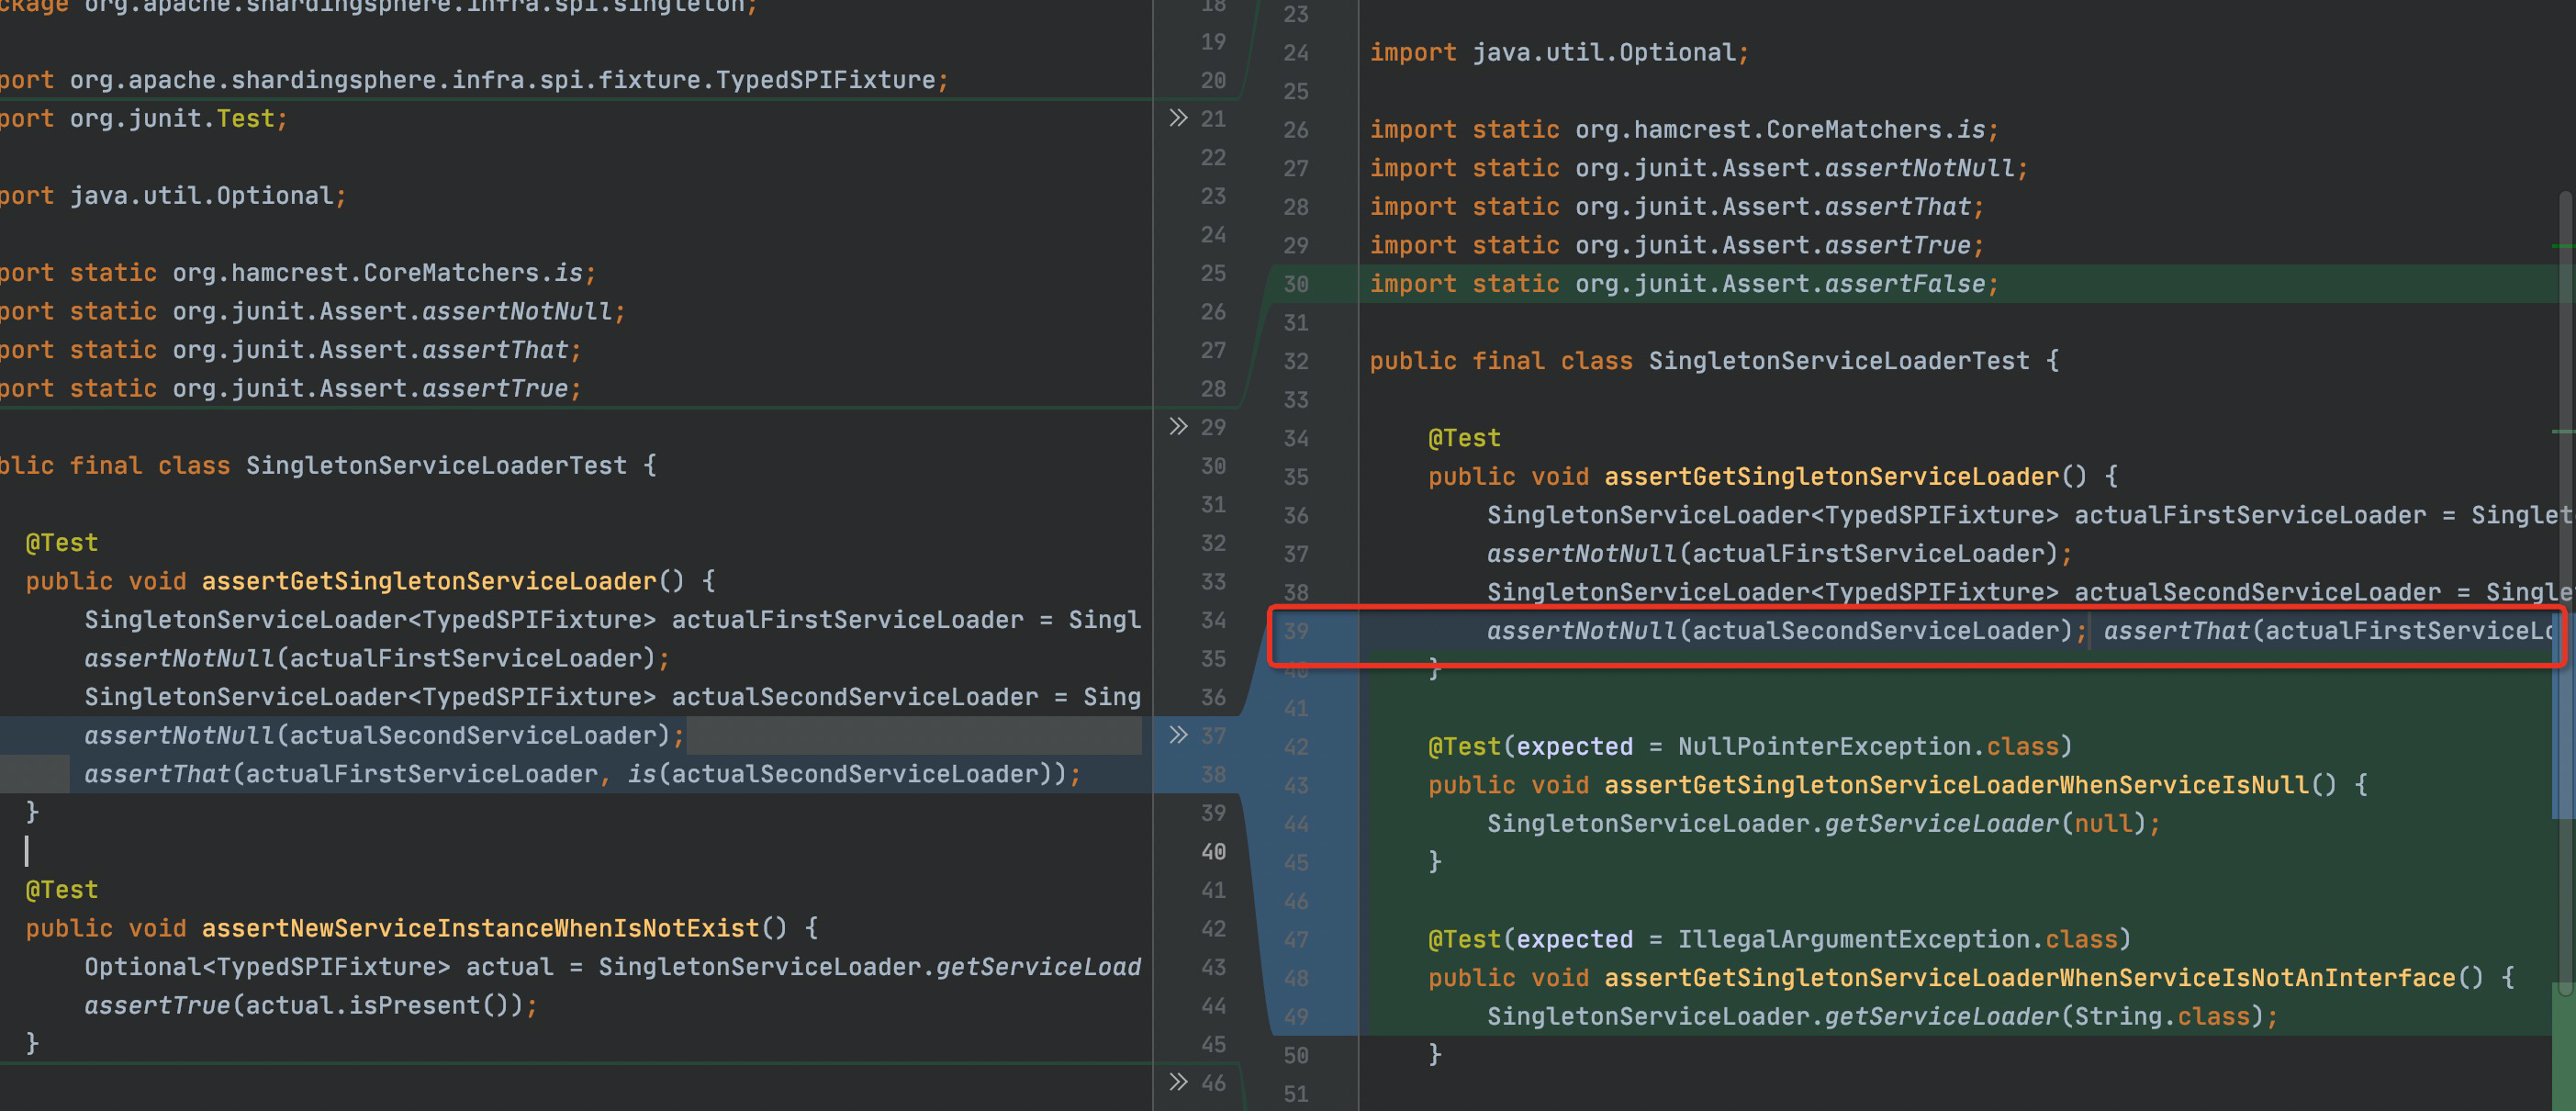Apply the diff change at left line 21
The height and width of the screenshot is (1111, 2576).
pyautogui.click(x=1178, y=119)
